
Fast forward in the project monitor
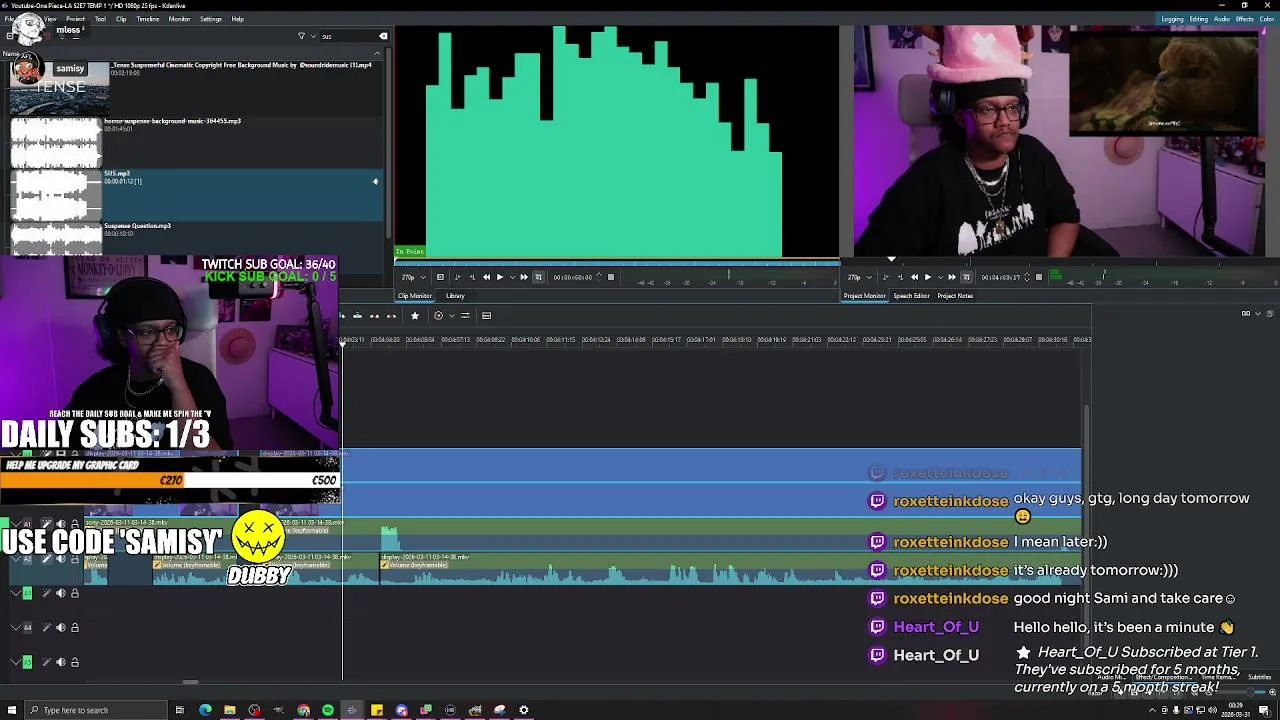[952, 277]
